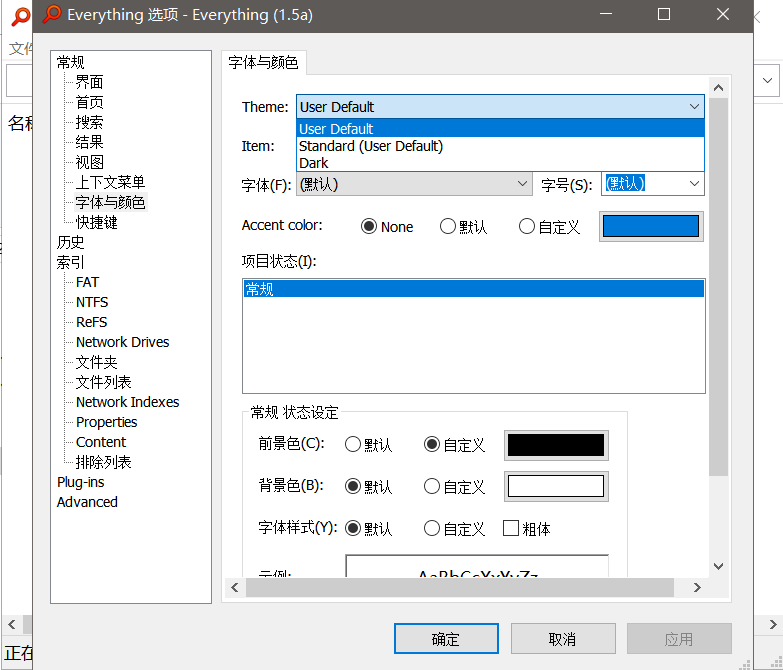Maximize the Everything options dialog
This screenshot has height=670, width=783.
pyautogui.click(x=664, y=14)
